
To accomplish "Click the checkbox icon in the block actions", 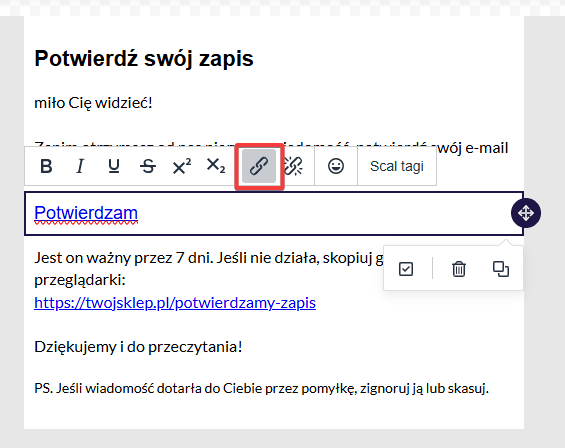I will pyautogui.click(x=406, y=269).
